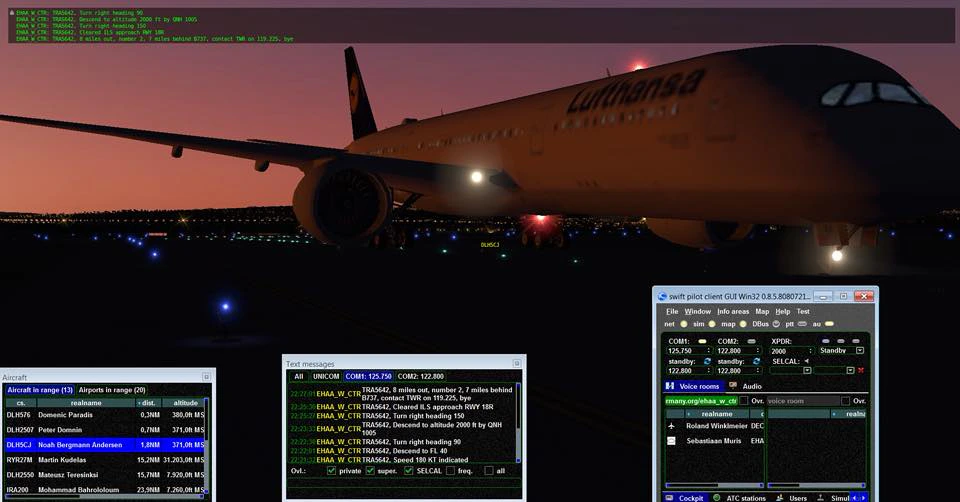Switch to Airports in range tab
960x502 pixels.
[x=112, y=390]
